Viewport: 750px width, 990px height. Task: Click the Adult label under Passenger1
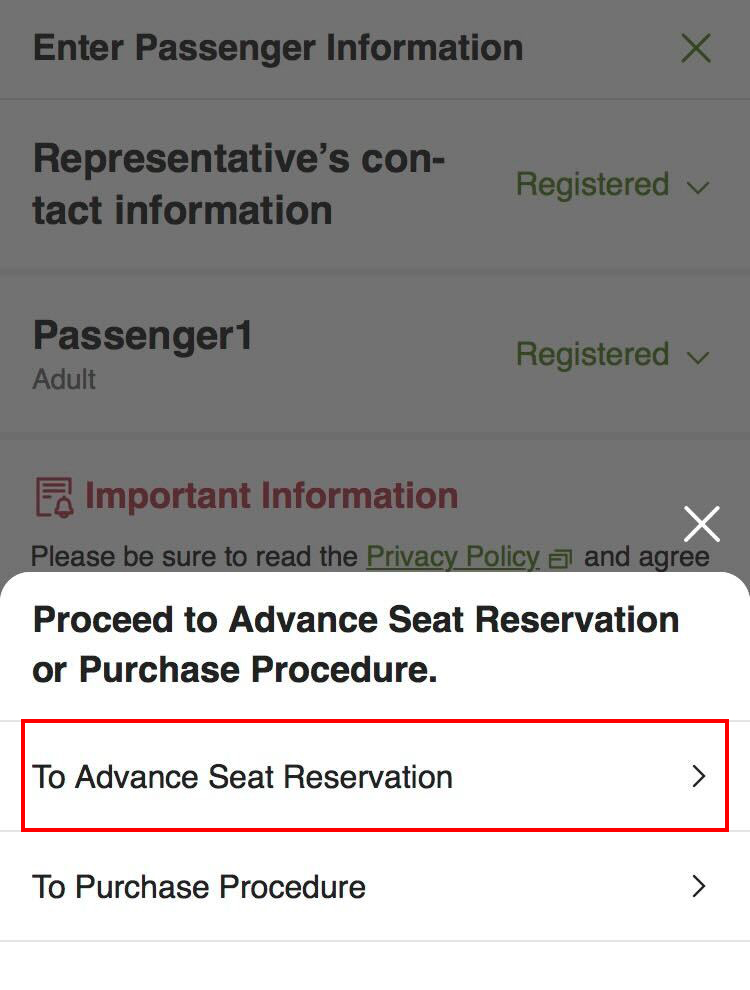coord(64,380)
